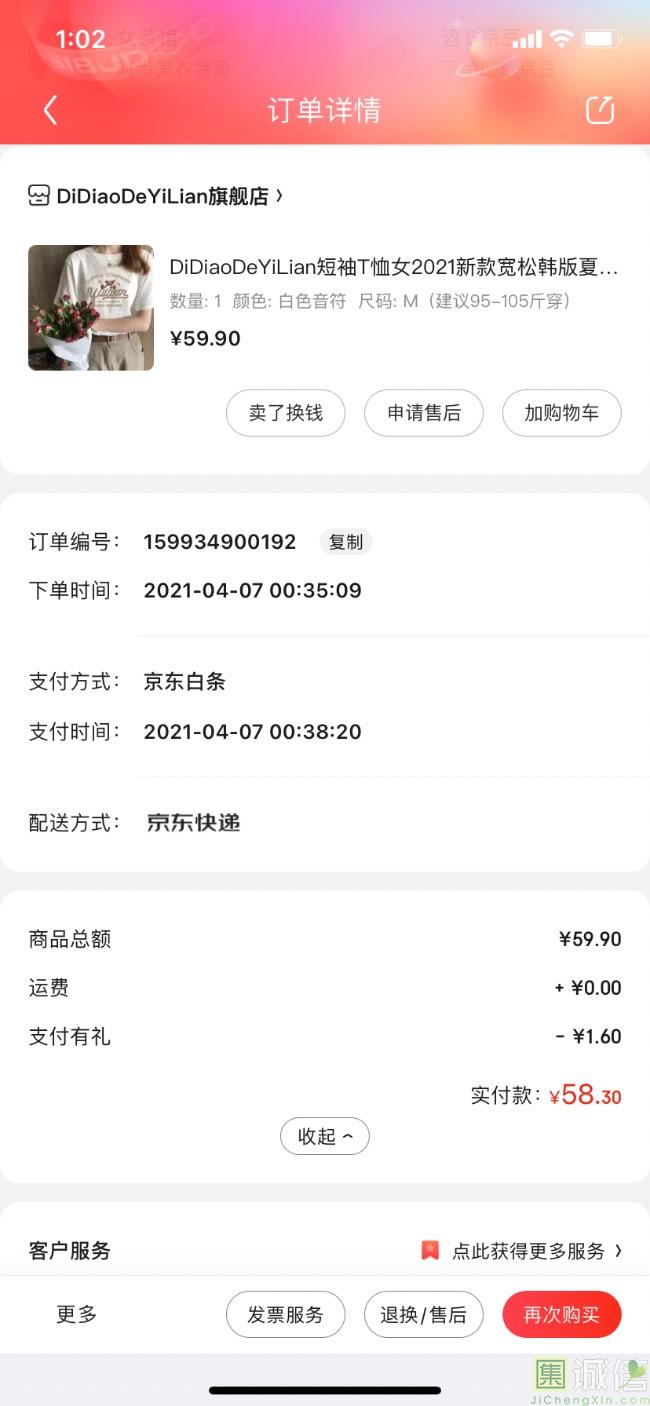Tap the store icon beside DiDiaoDeYiLian旗舰店
The height and width of the screenshot is (1406, 650).
click(x=39, y=196)
